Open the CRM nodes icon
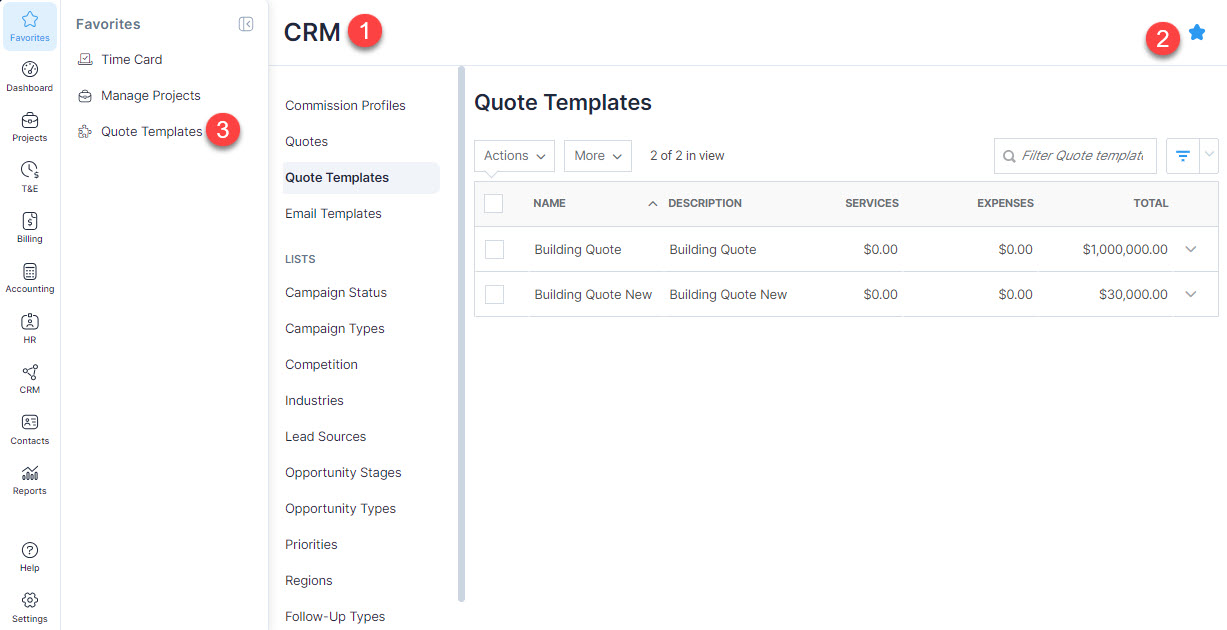This screenshot has width=1227, height=630. [30, 372]
